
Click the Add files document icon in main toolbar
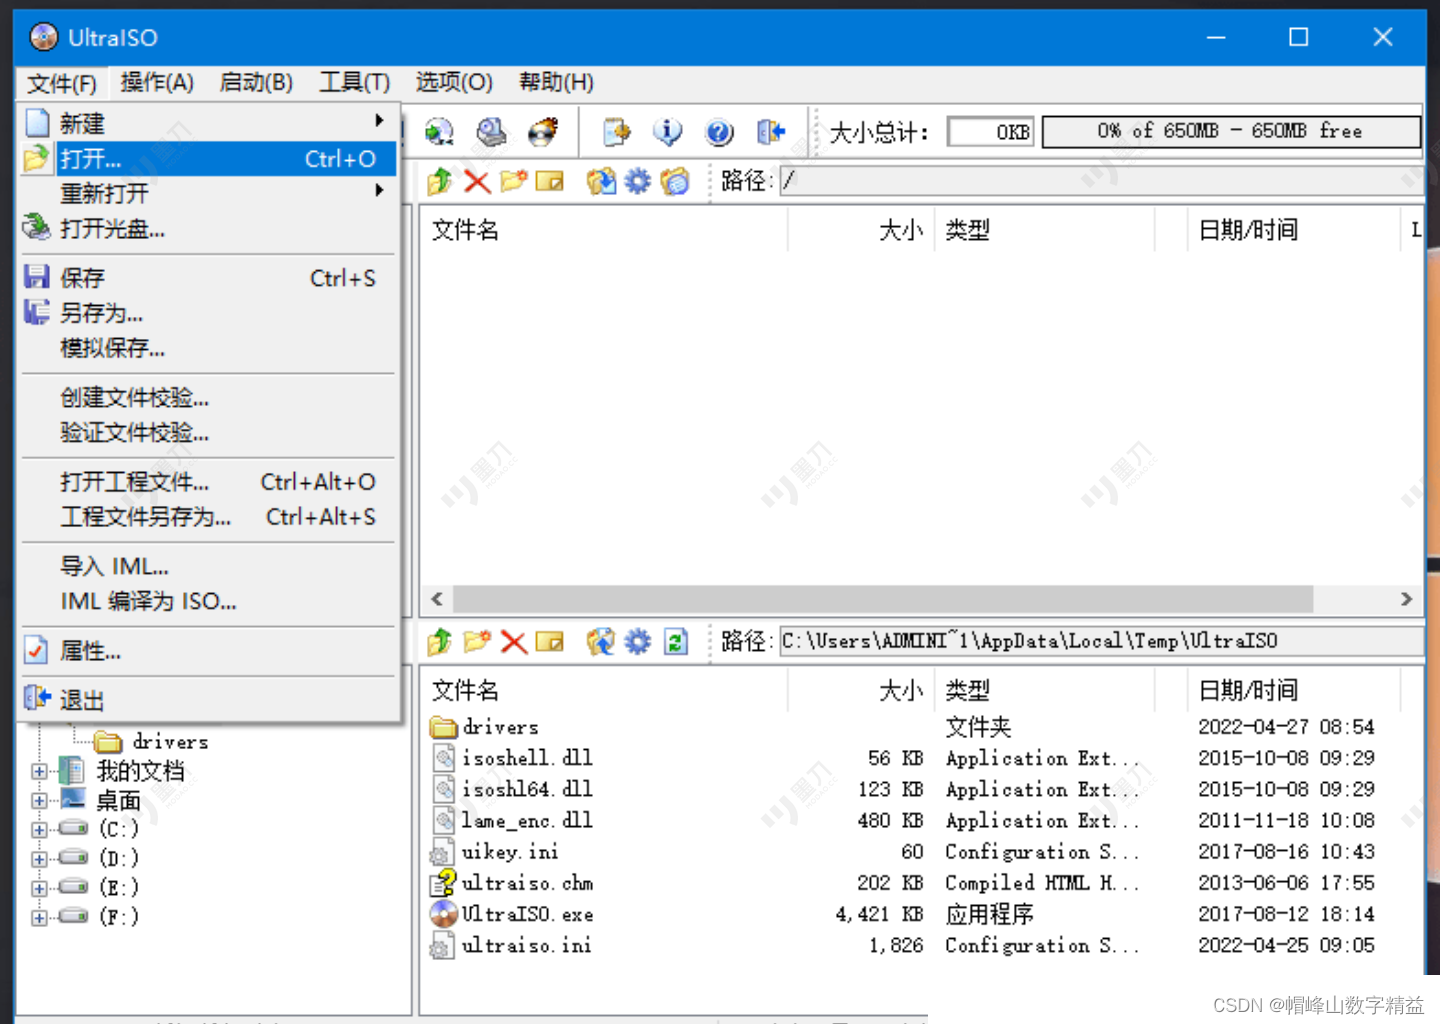tap(617, 131)
